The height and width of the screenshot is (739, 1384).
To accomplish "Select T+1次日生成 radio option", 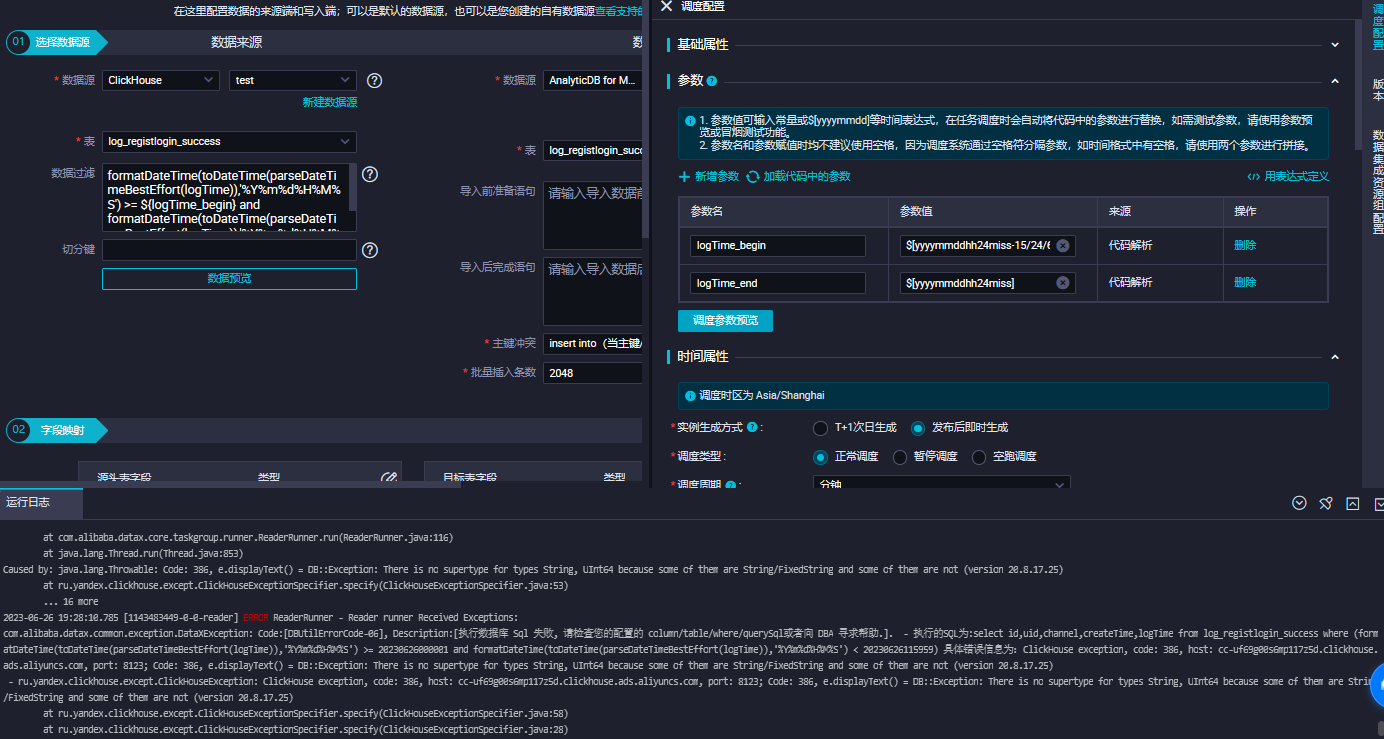I will point(821,428).
